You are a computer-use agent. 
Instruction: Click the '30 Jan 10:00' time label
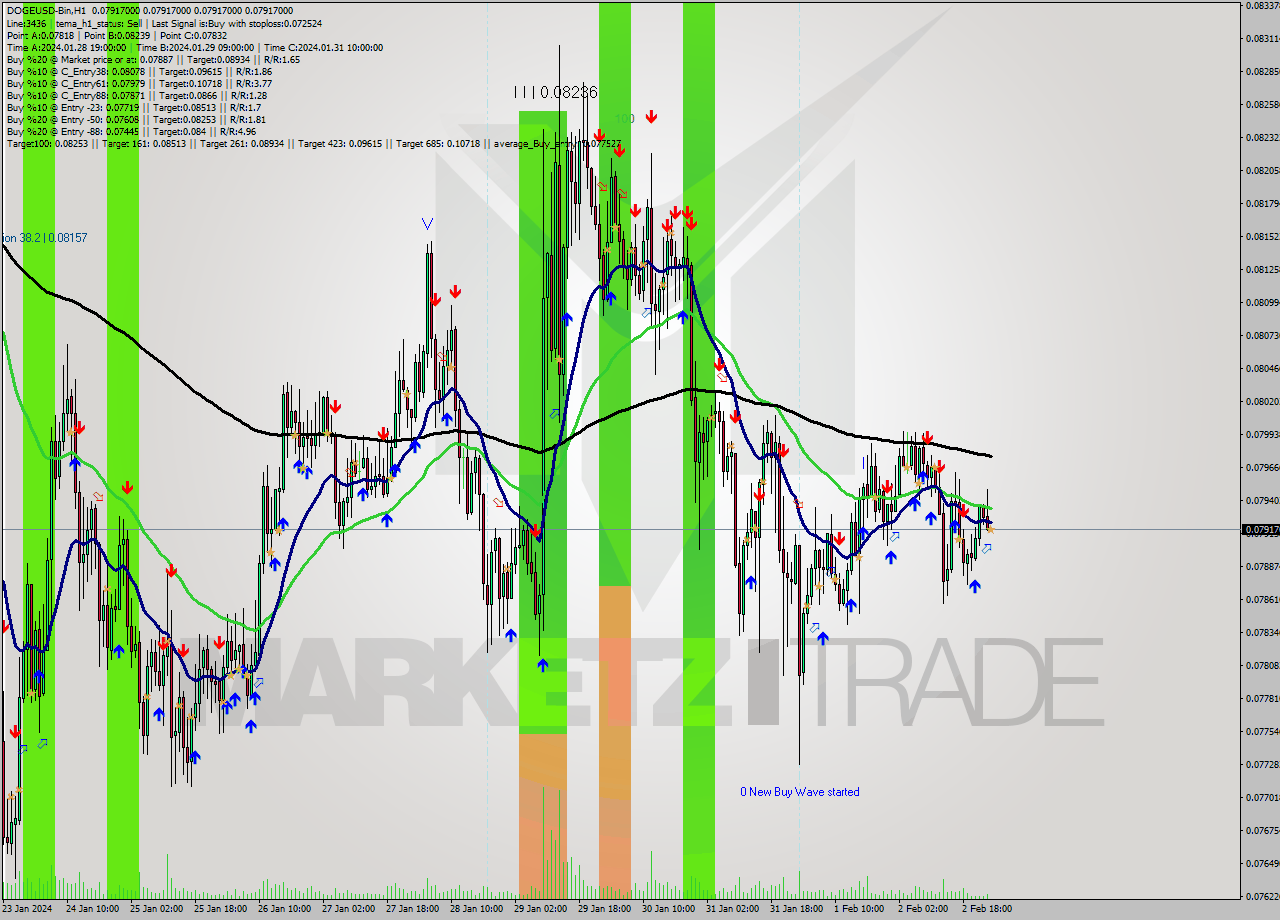pyautogui.click(x=668, y=909)
